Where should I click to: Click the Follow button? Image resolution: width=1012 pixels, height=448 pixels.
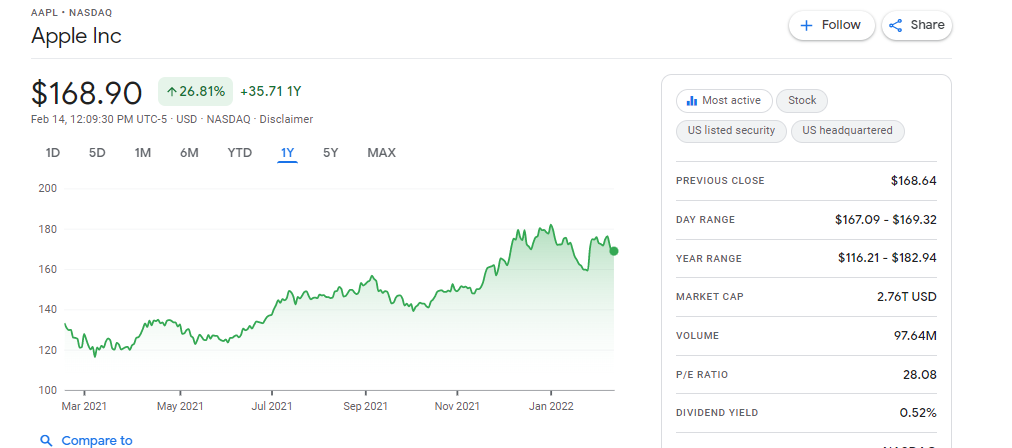(x=831, y=25)
